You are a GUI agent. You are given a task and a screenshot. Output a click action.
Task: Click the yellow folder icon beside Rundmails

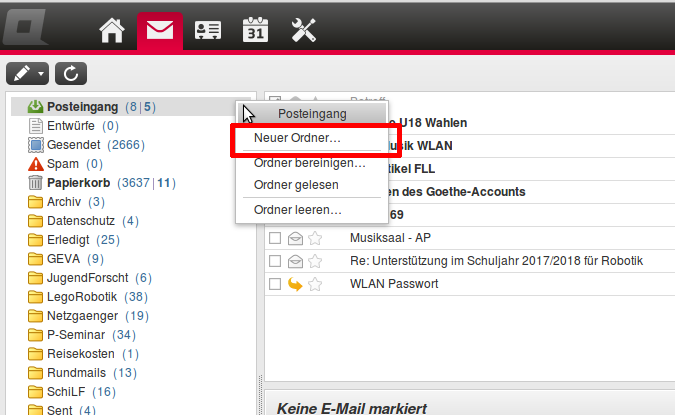35,373
